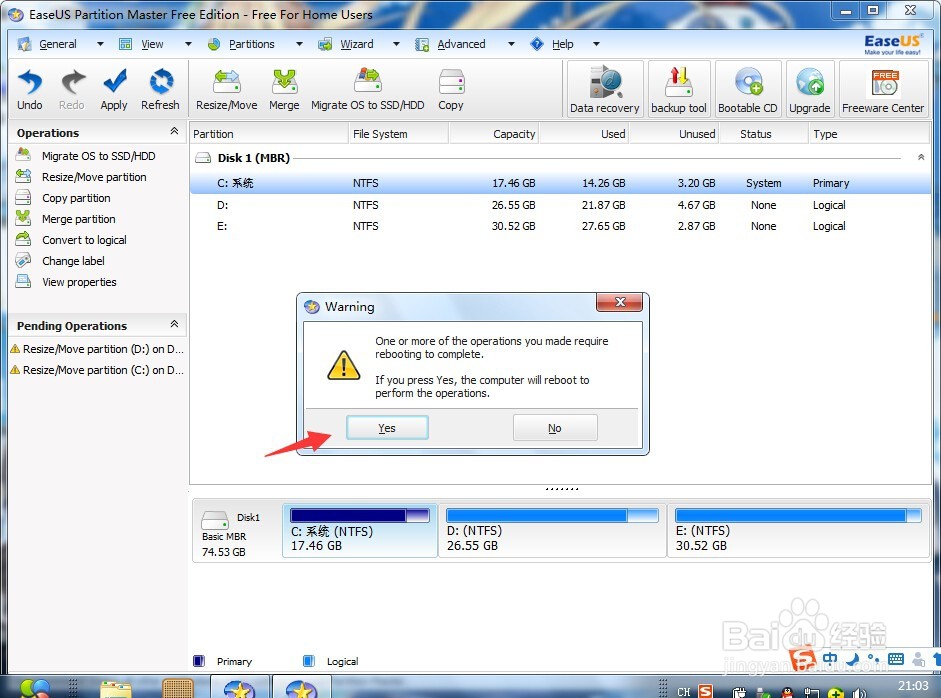The image size is (941, 698).
Task: Decline reboot with the No button
Action: point(555,428)
